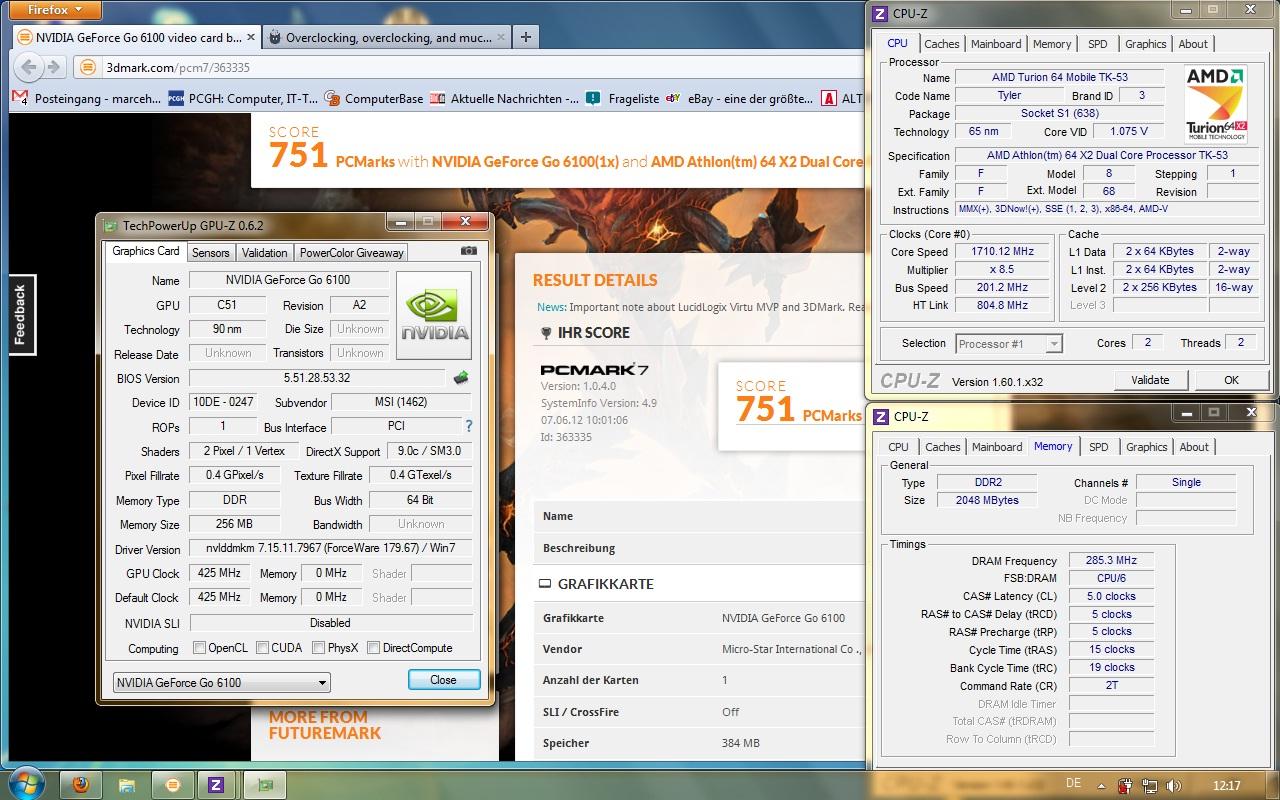
Task: Go back using Firefox back arrow
Action: pyautogui.click(x=29, y=67)
